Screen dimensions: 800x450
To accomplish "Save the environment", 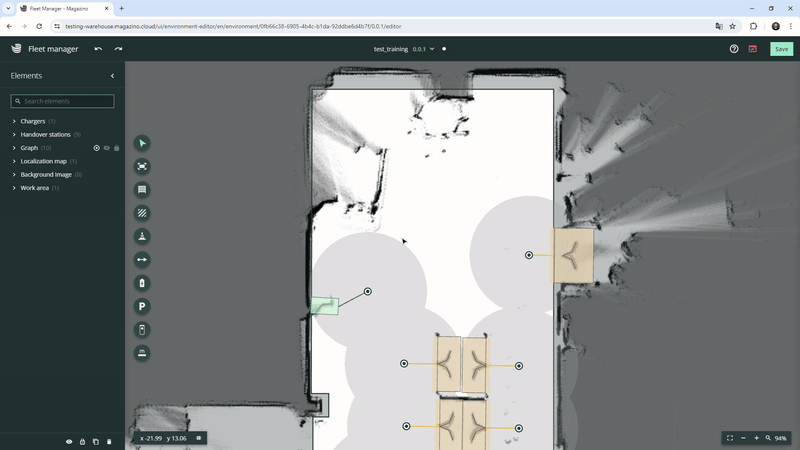I will click(781, 49).
